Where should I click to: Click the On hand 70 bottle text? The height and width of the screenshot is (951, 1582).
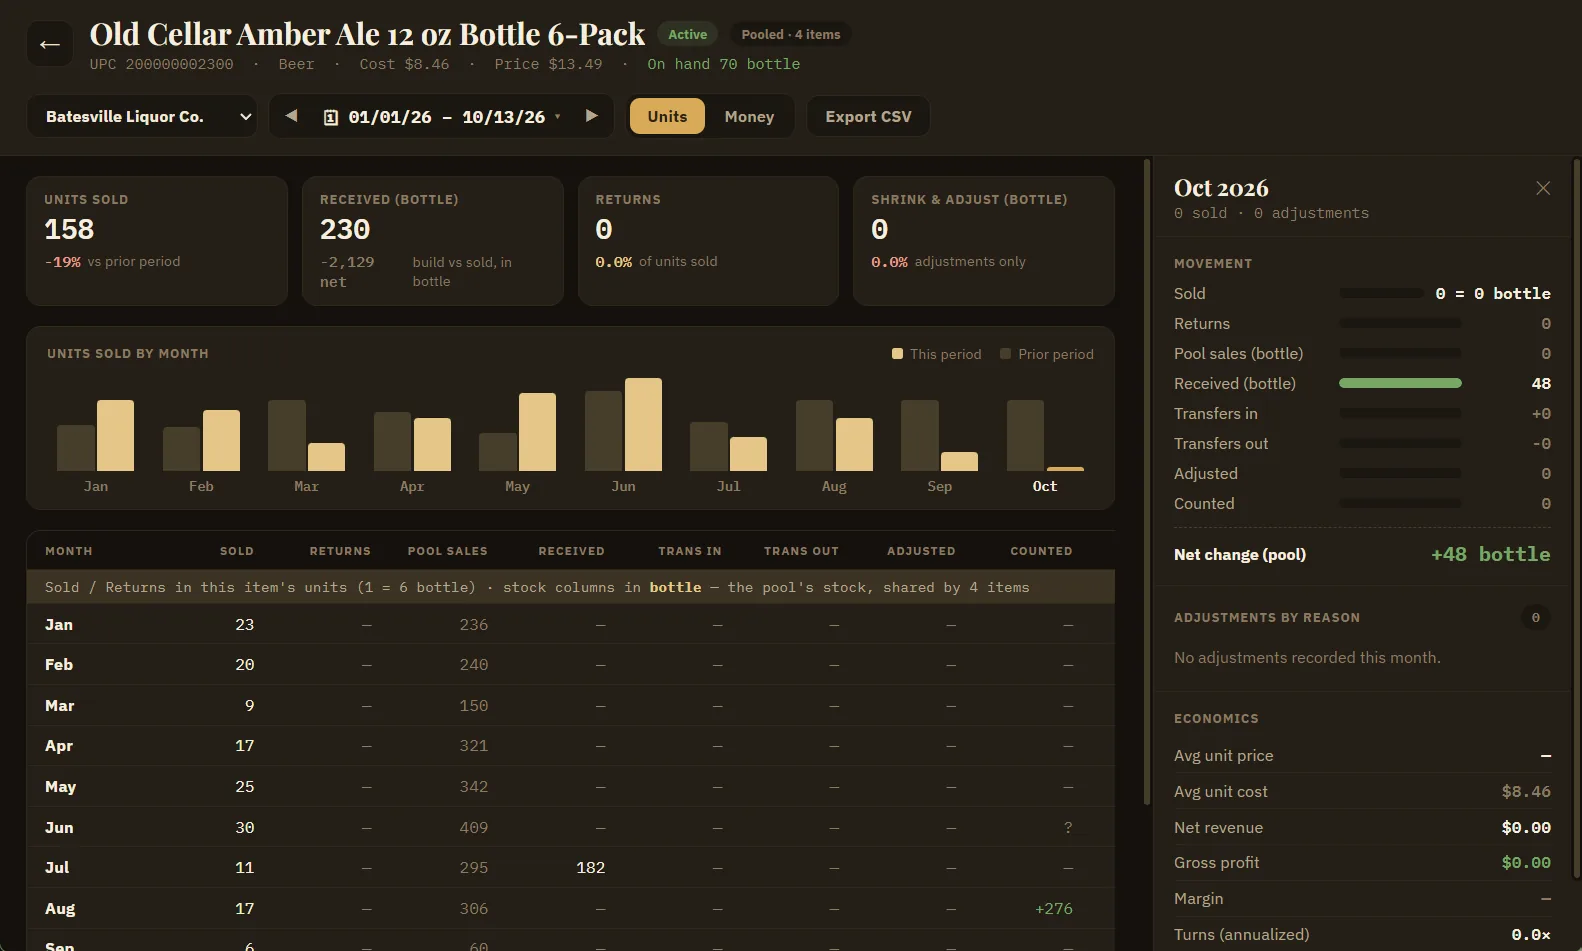point(723,64)
